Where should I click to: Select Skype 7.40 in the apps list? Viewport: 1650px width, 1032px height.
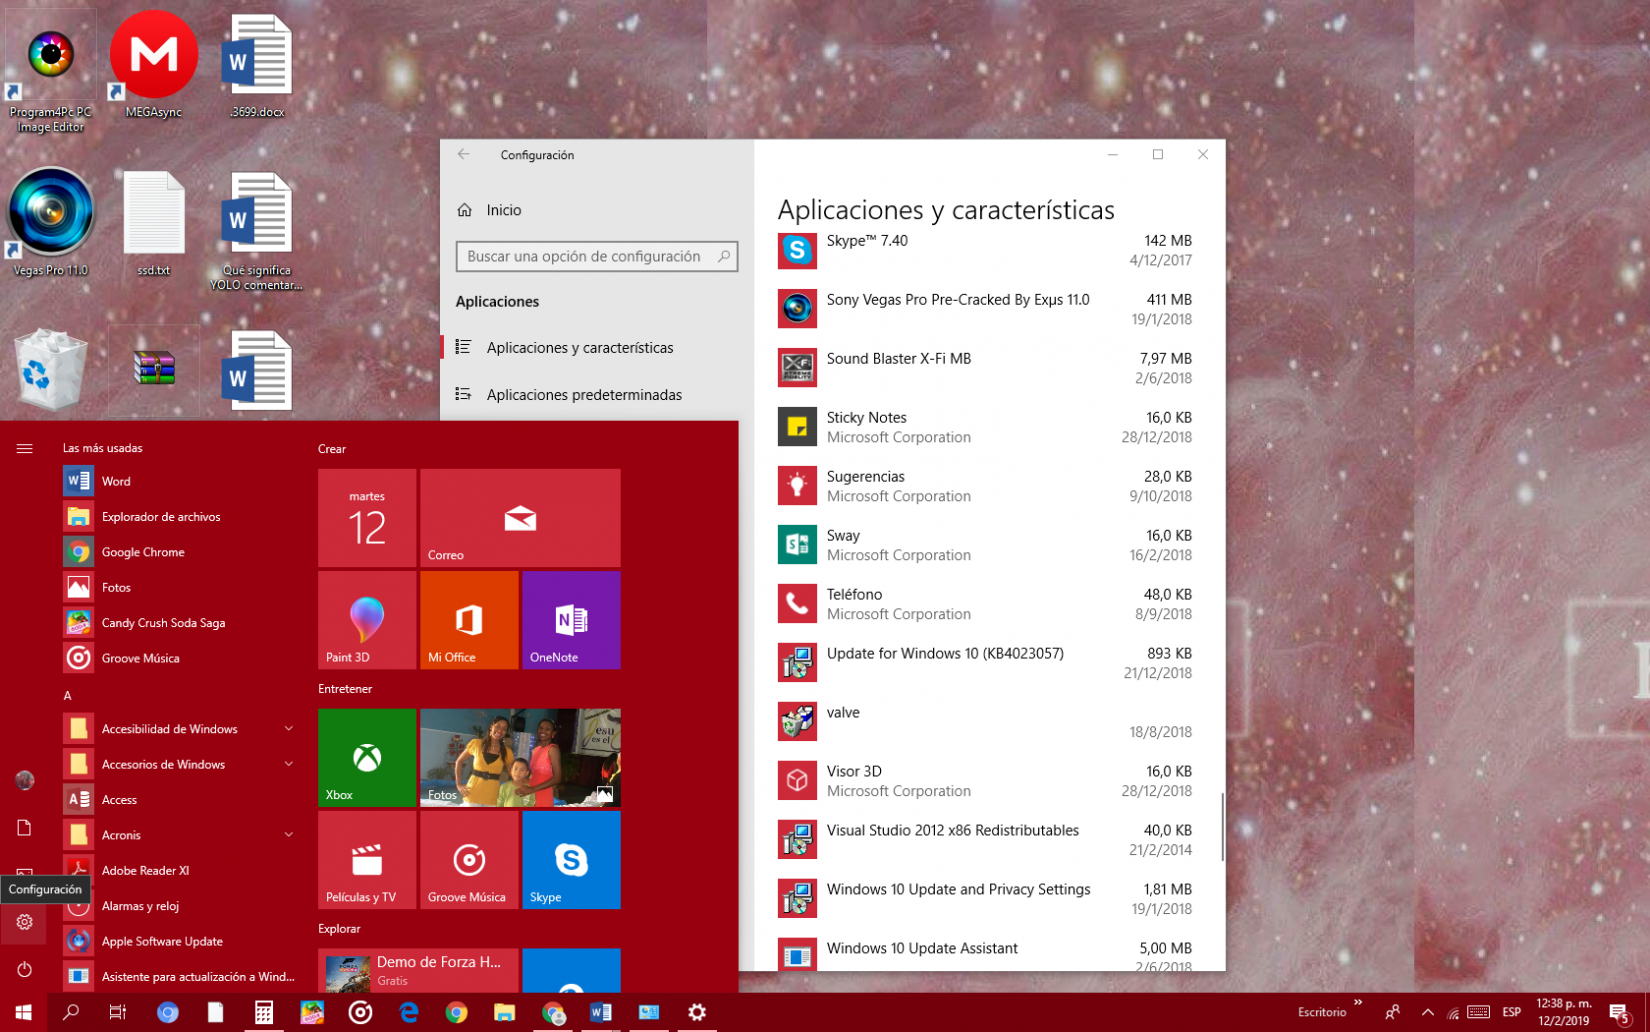point(987,250)
